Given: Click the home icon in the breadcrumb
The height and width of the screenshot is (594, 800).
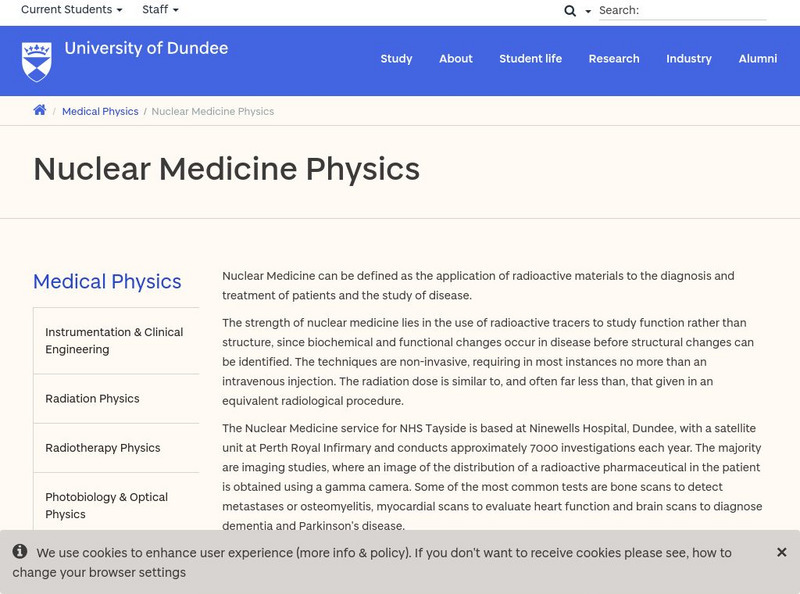Looking at the screenshot, I should (39, 111).
